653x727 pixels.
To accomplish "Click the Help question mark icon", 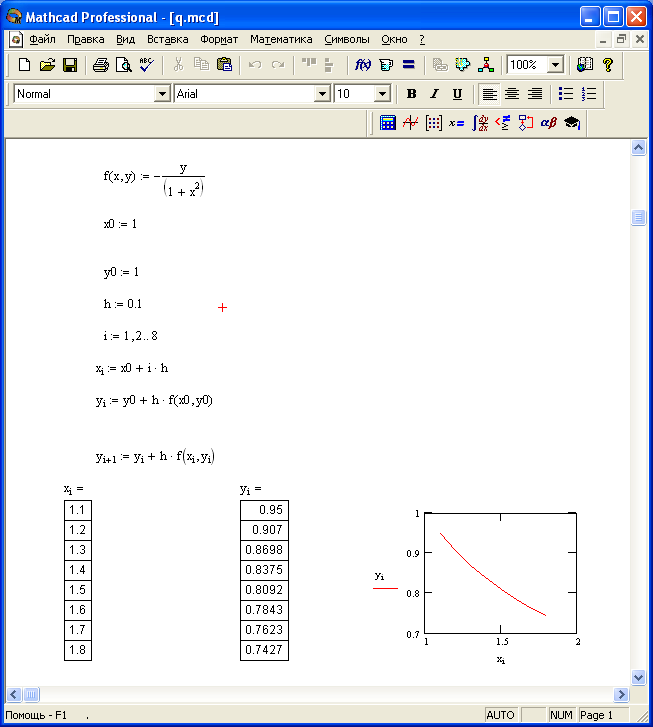I will click(608, 65).
